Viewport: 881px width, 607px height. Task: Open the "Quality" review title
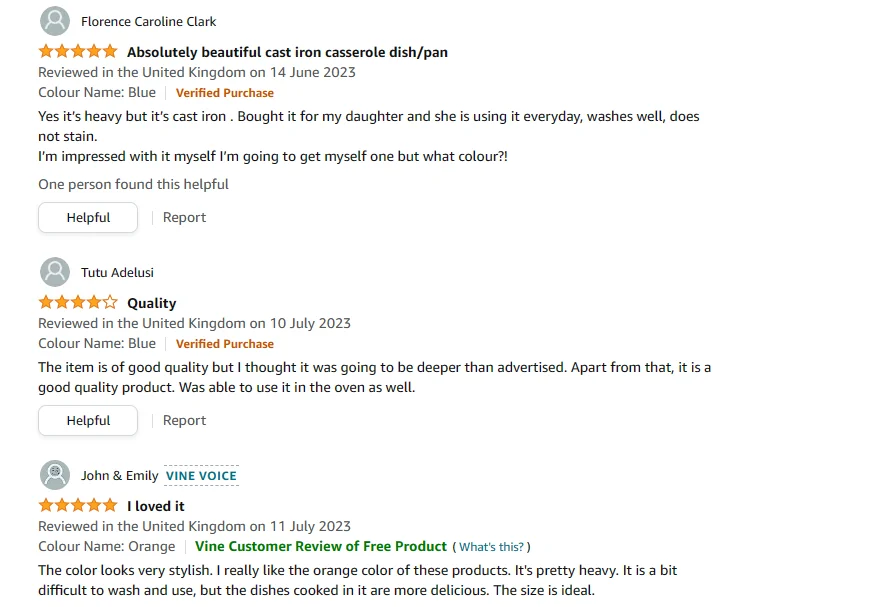pyautogui.click(x=151, y=303)
